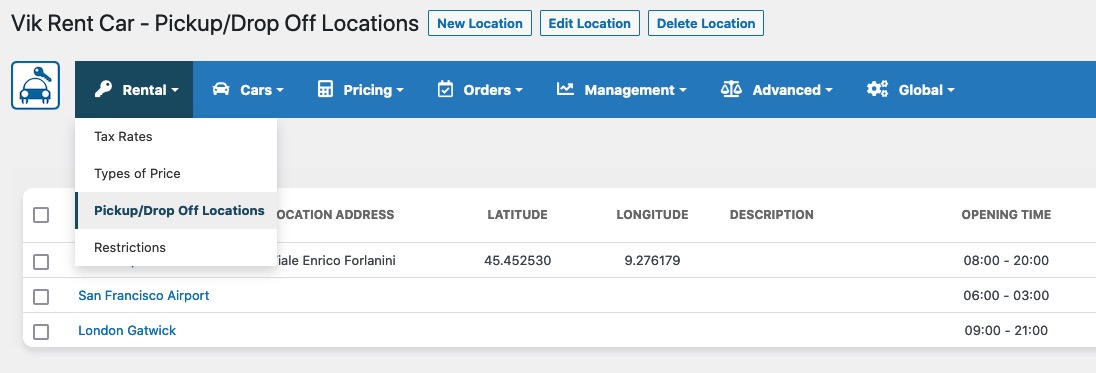Select Types of Price menu entry

(176, 174)
